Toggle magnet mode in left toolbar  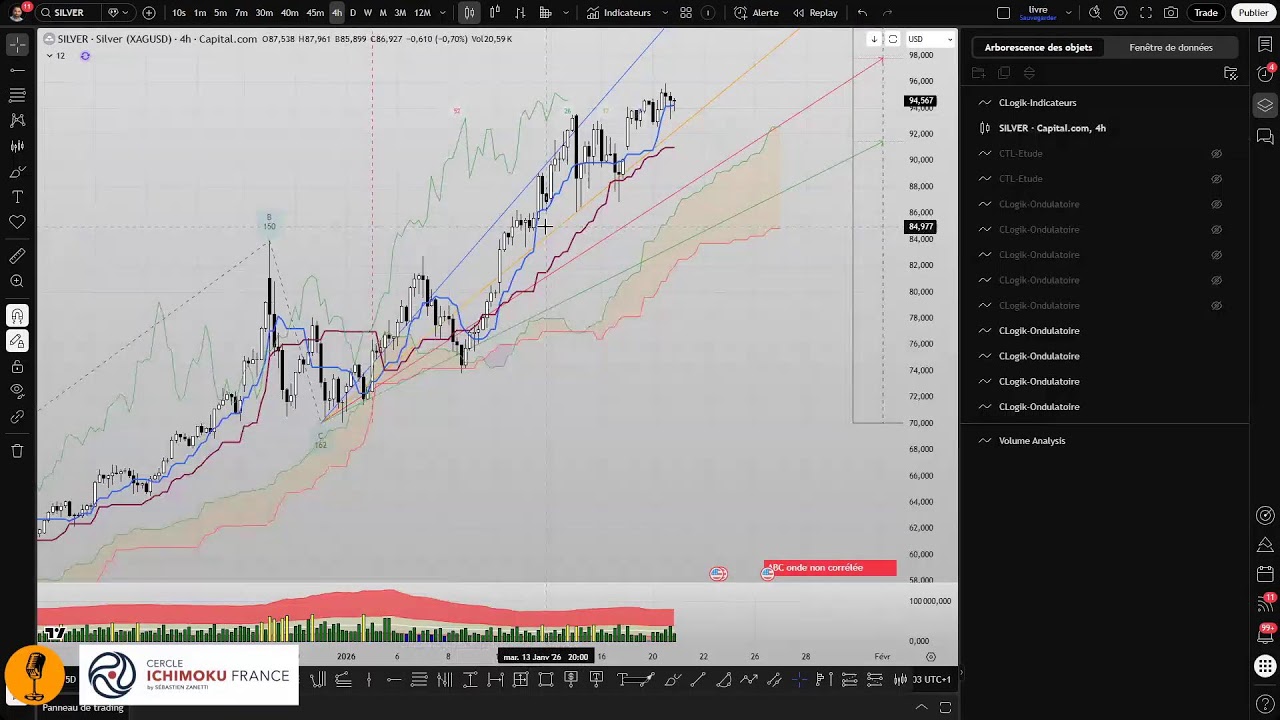[x=17, y=316]
